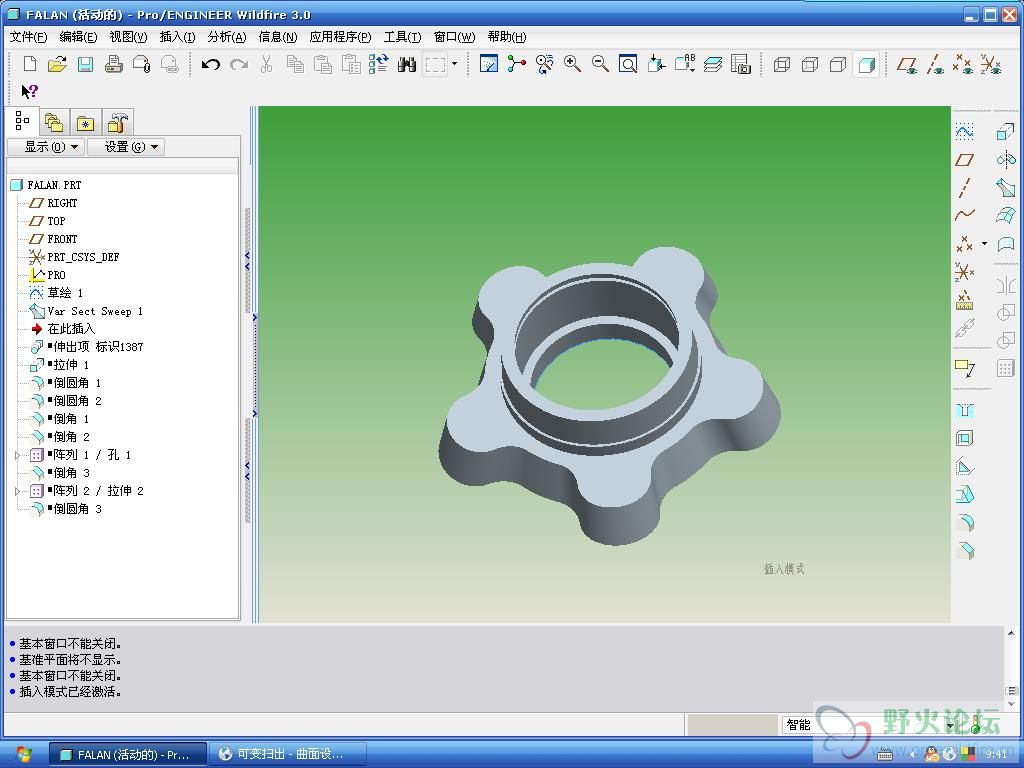Toggle datum axes display
Image resolution: width=1024 pixels, height=768 pixels.
tap(935, 64)
